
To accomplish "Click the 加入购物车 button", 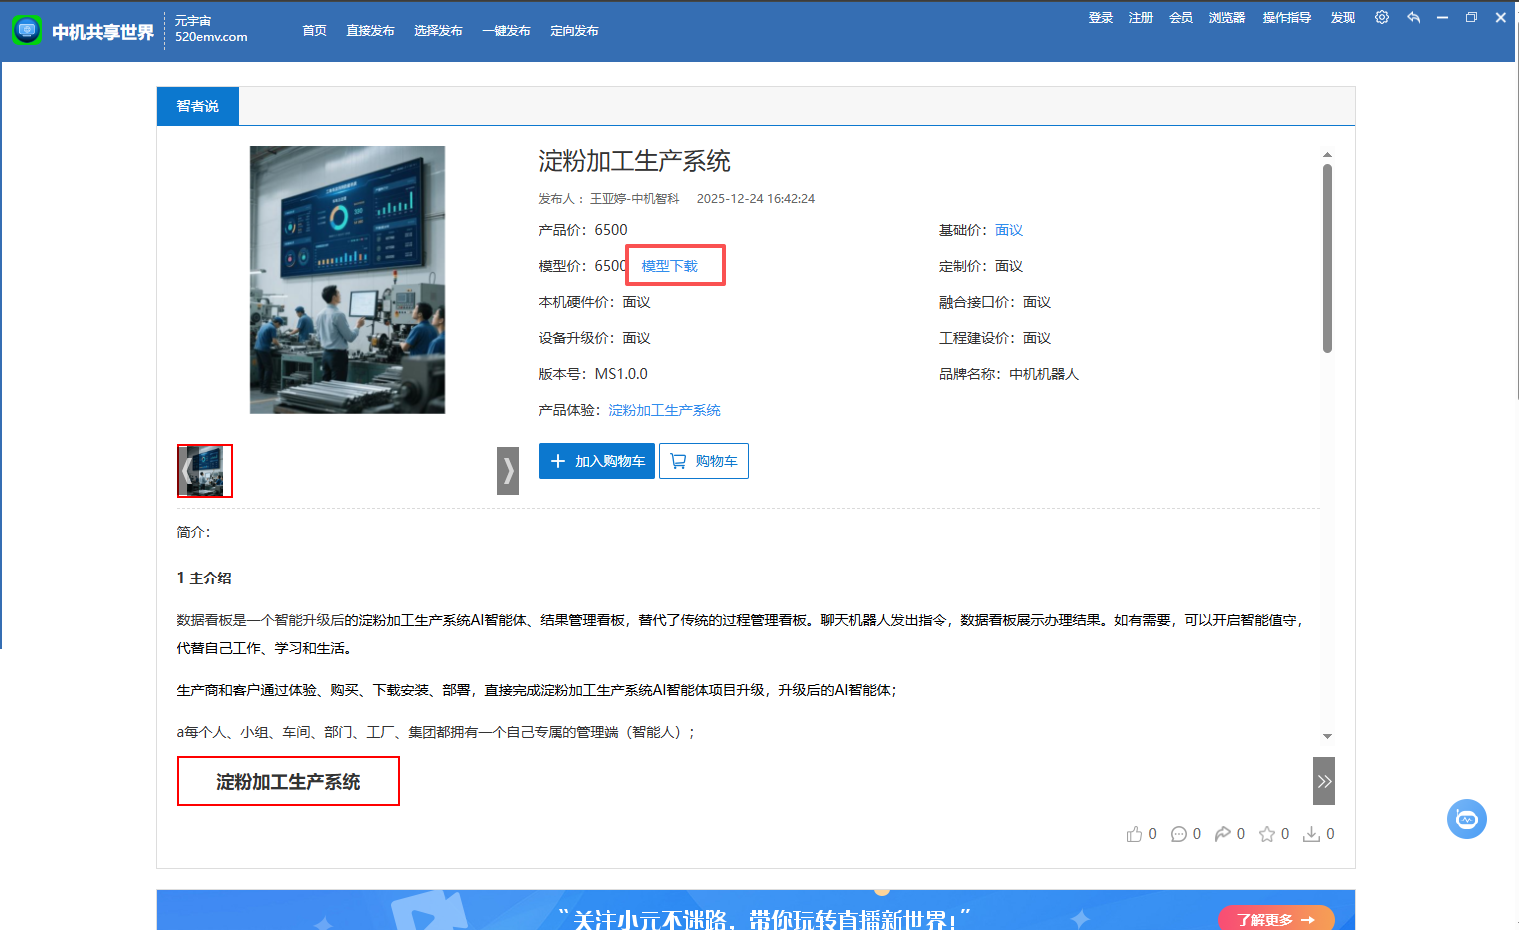I will tap(597, 461).
